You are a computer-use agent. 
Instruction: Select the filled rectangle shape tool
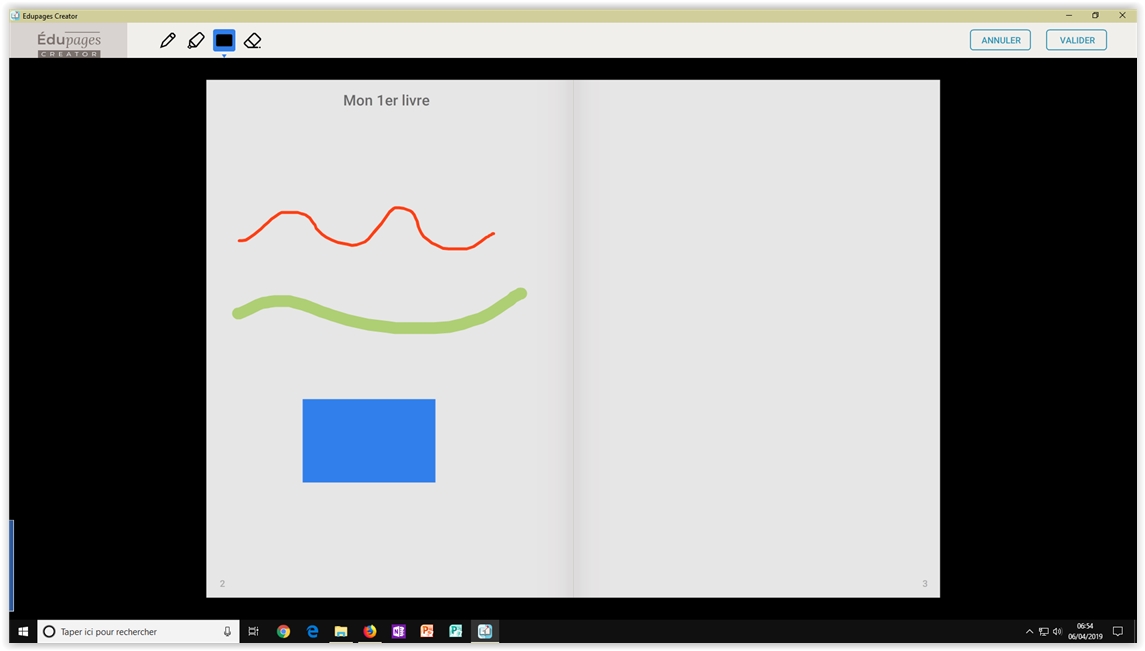click(224, 41)
